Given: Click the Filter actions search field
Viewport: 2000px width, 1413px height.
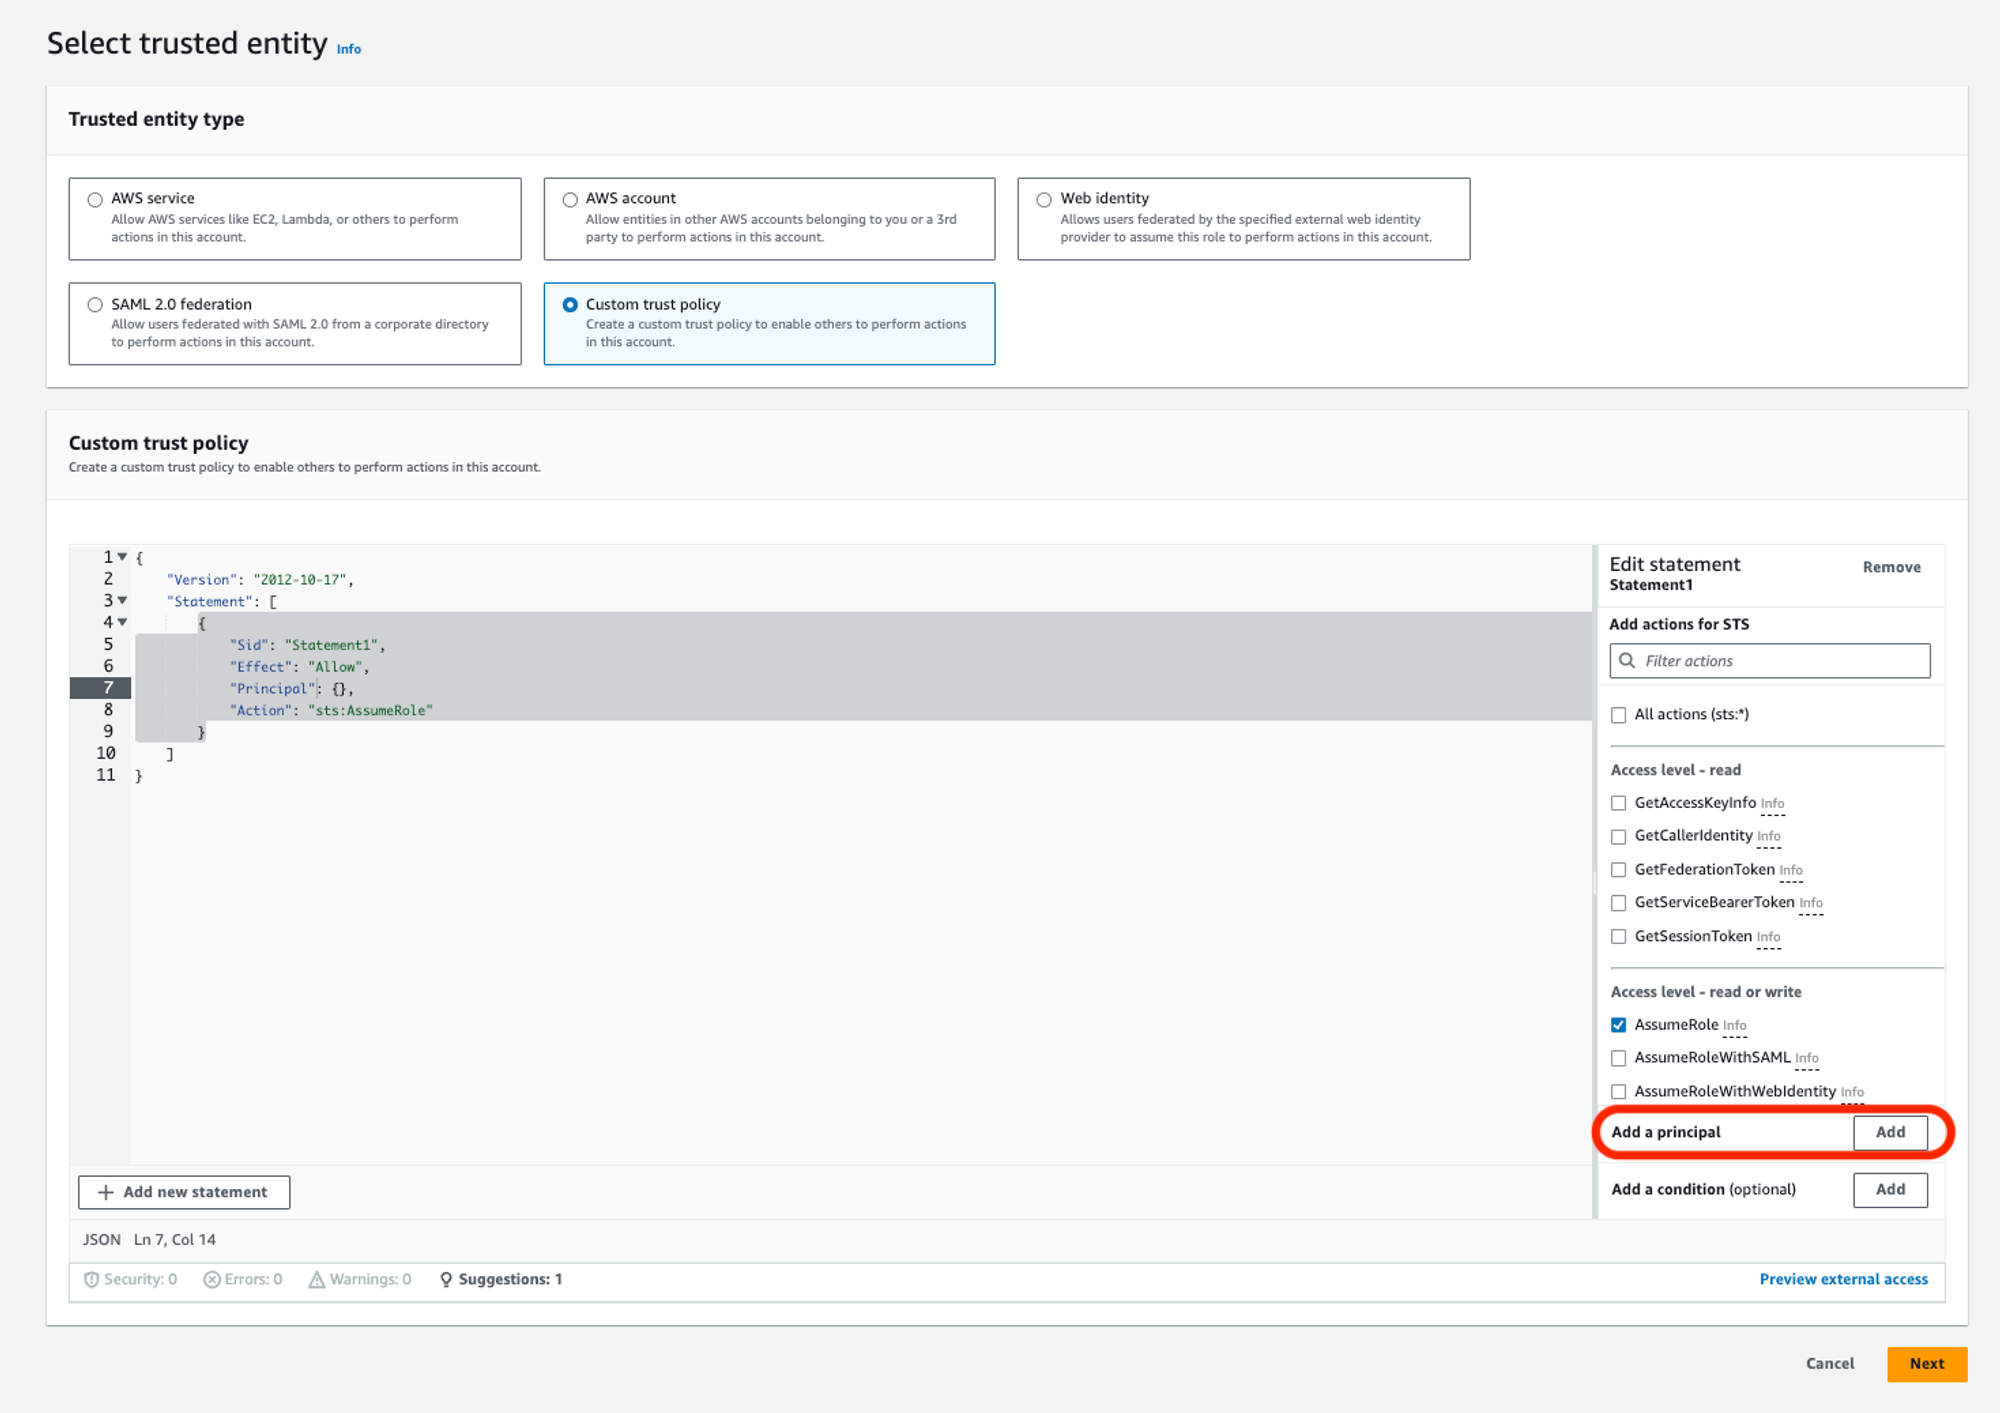Looking at the screenshot, I should point(1769,661).
